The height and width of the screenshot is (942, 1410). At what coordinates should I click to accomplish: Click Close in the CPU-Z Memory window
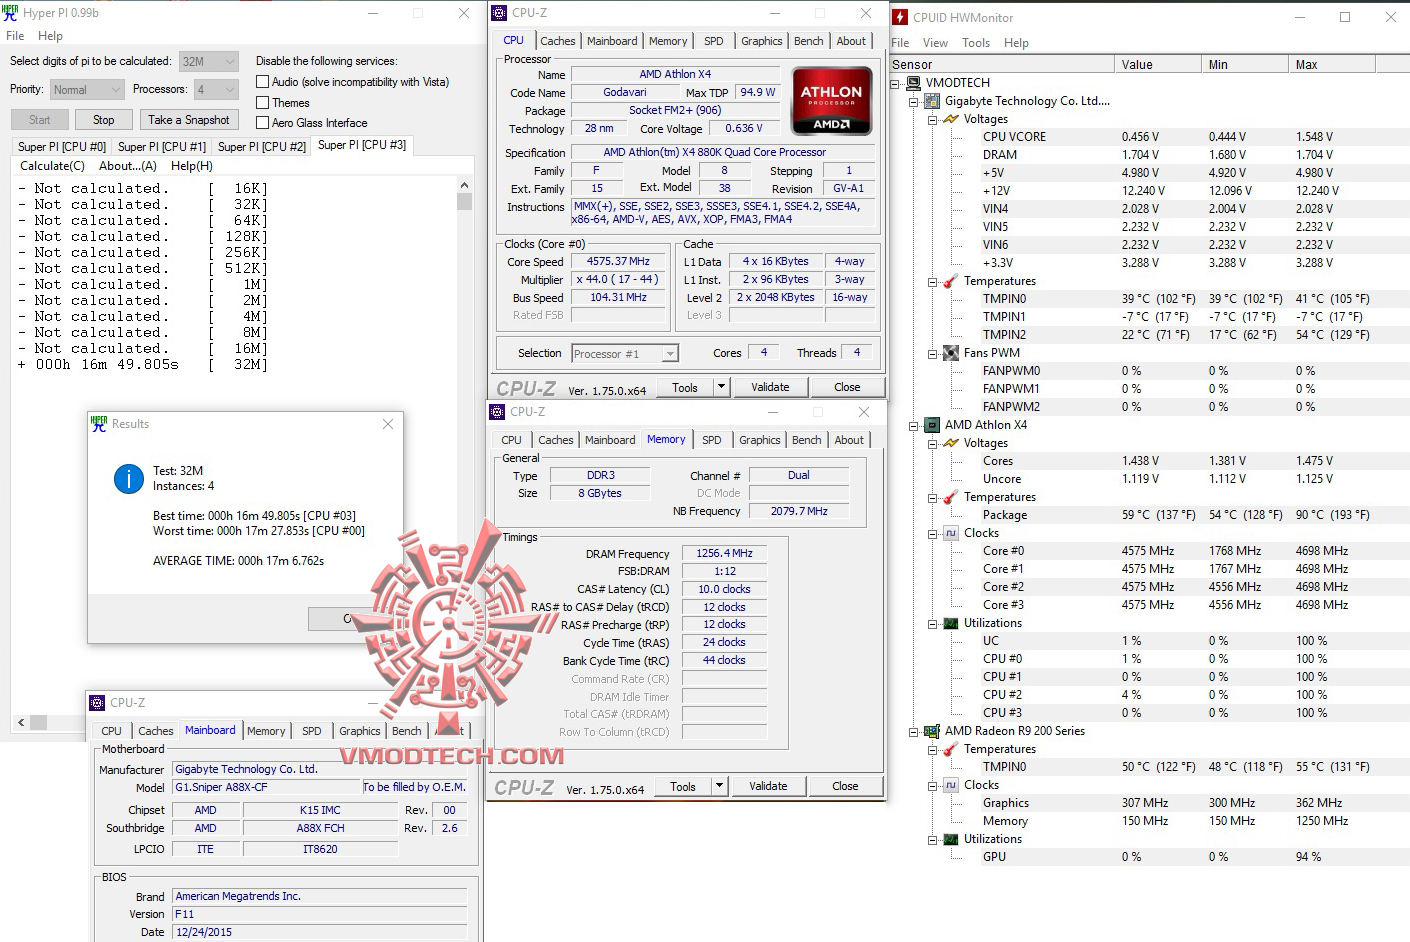pos(845,786)
